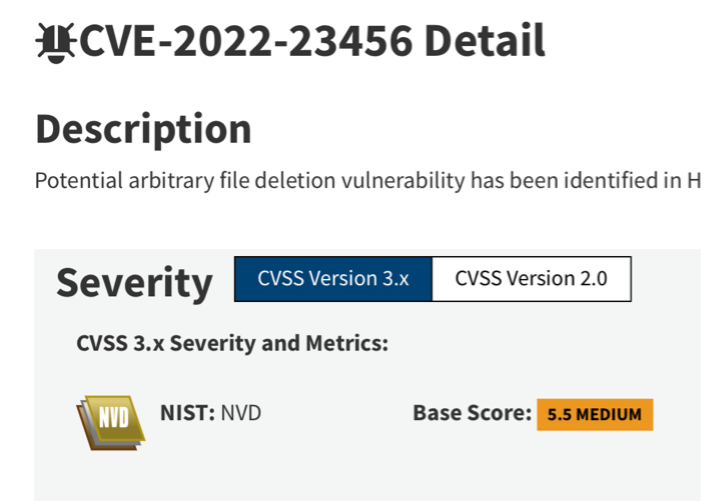The image size is (705, 504).
Task: Click the bold NIST: label
Action: pos(187,412)
